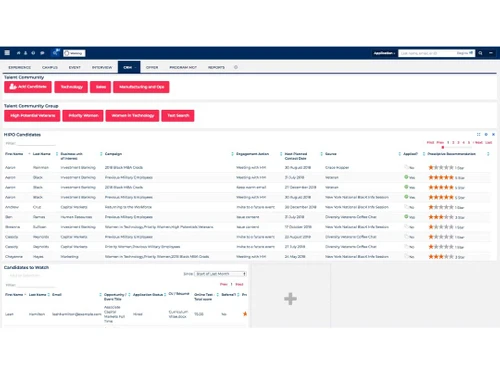The image size is (500, 375).
Task: Click the highlighted share network icon in the top bar
Action: click(x=55, y=53)
